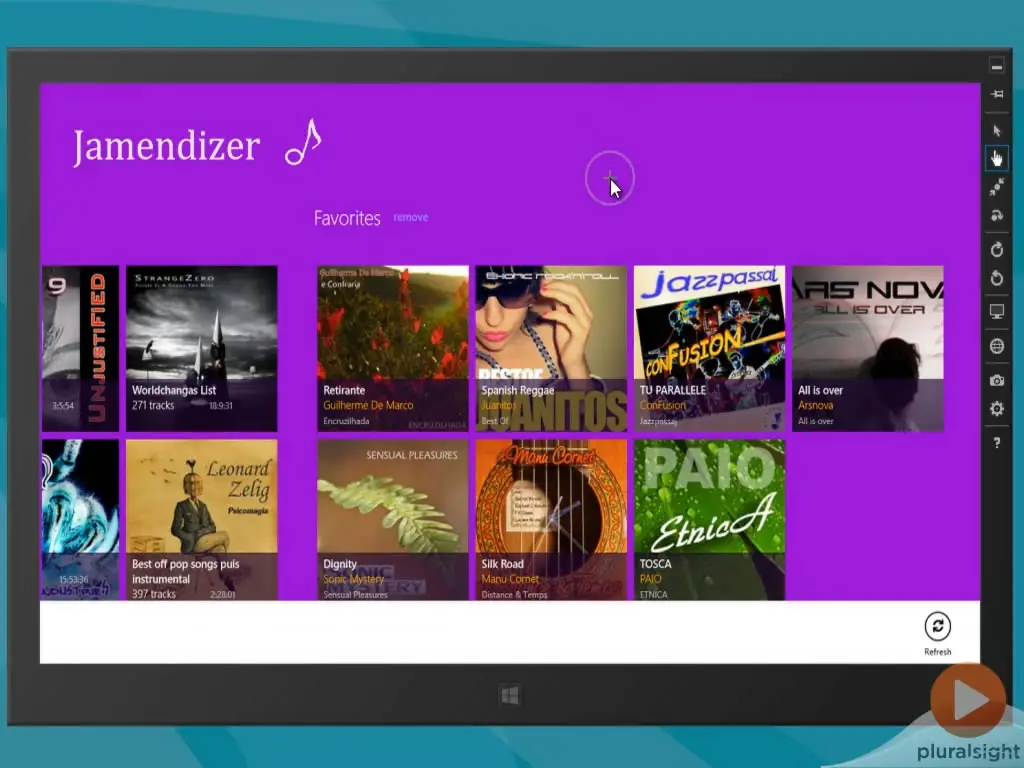Screen dimensions: 1024x768
Task: Open the Leonard Zelig pop songs playlist tile
Action: click(201, 519)
